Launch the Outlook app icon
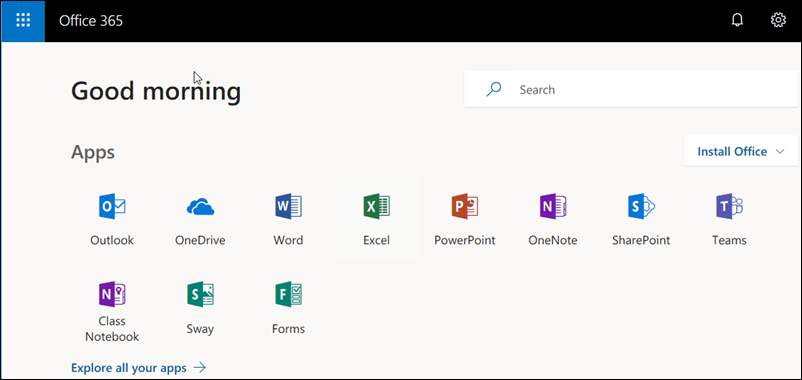The width and height of the screenshot is (802, 380). [x=112, y=207]
